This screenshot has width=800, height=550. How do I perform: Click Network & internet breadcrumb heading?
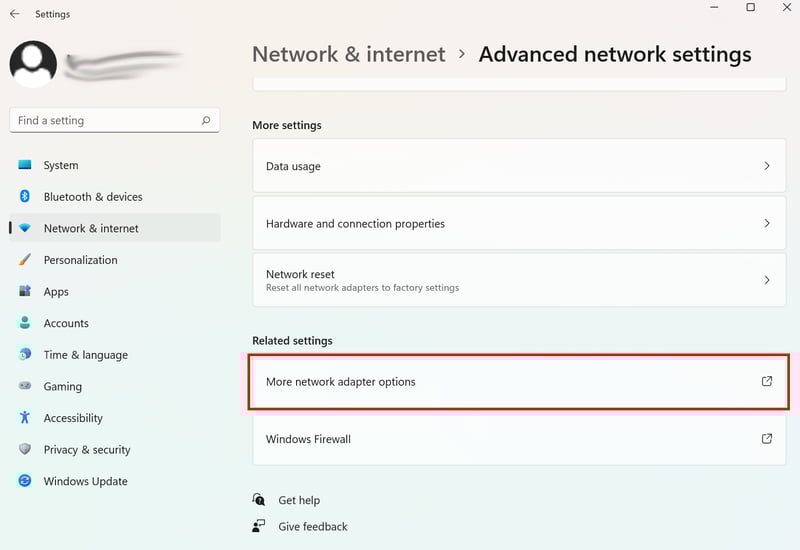(x=349, y=55)
